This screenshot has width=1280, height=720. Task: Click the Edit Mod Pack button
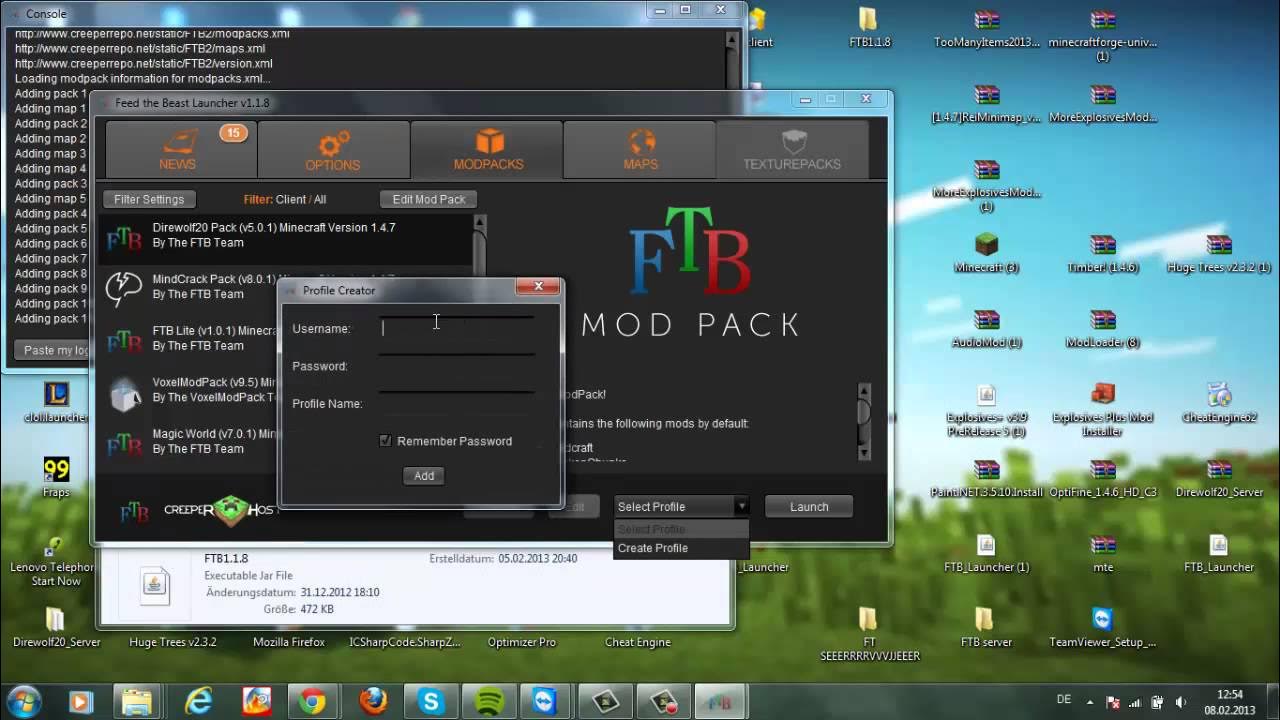click(429, 199)
